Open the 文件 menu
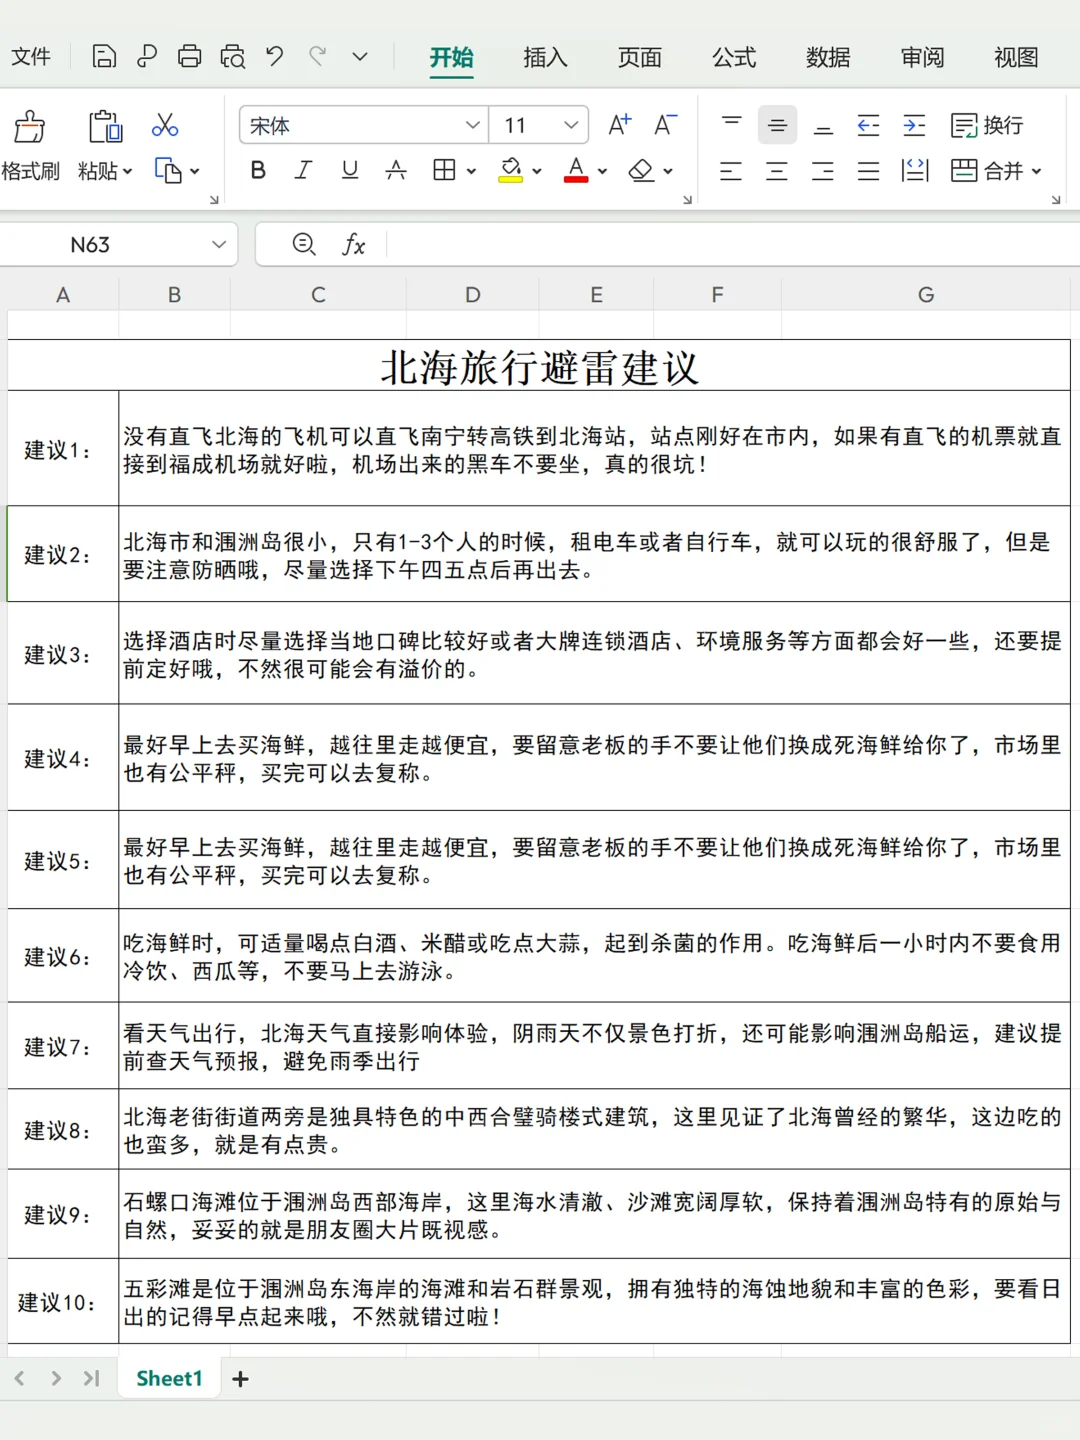1080x1440 pixels. [31, 57]
